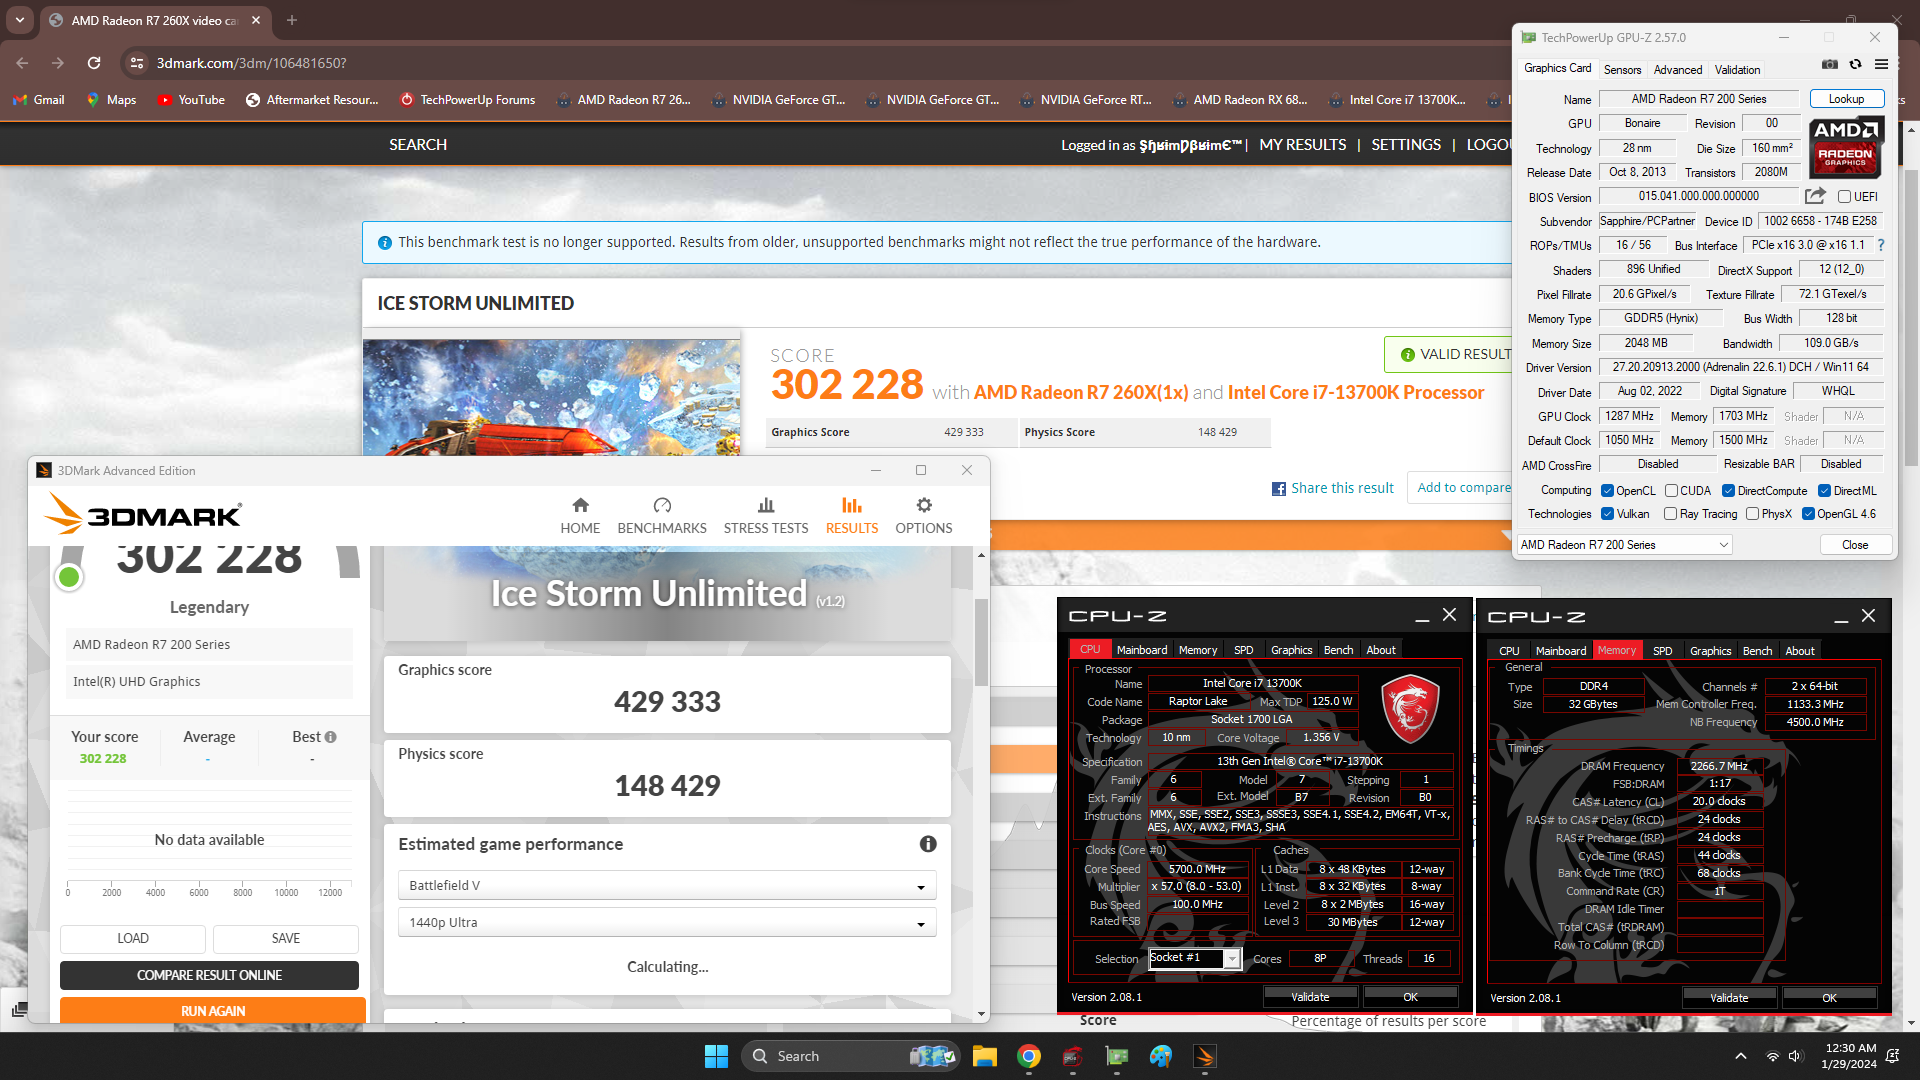The height and width of the screenshot is (1080, 1920).
Task: Open Chrome from the taskbar
Action: click(x=1029, y=1056)
